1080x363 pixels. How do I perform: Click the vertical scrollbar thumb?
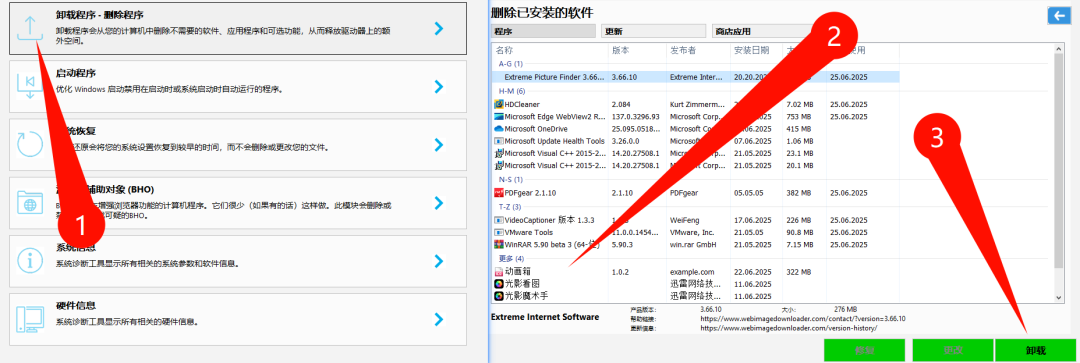point(1059,162)
